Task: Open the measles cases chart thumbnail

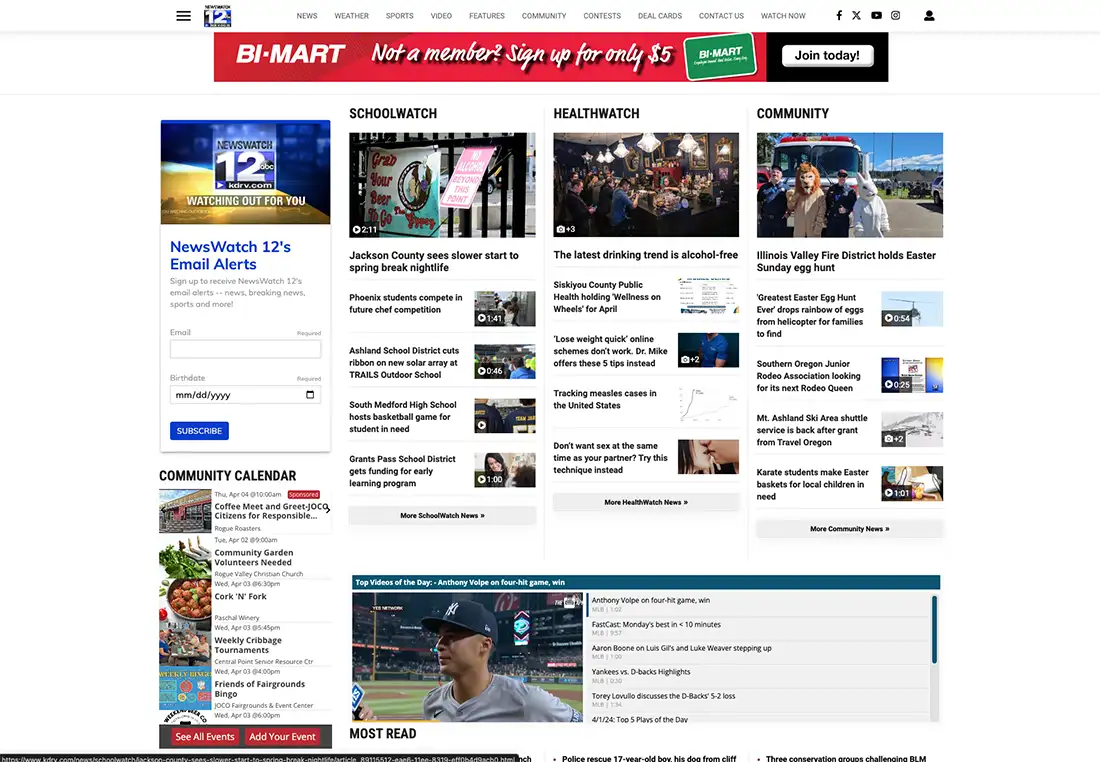Action: (709, 405)
